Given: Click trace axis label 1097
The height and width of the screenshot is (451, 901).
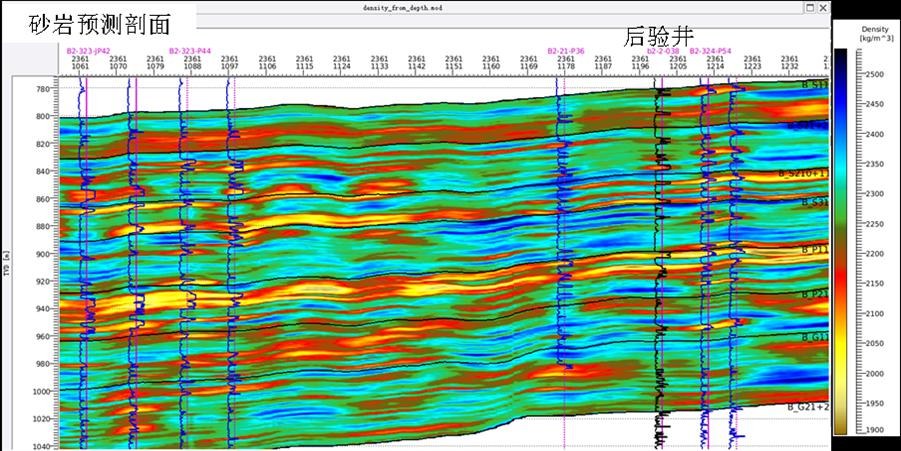Looking at the screenshot, I should 230,66.
